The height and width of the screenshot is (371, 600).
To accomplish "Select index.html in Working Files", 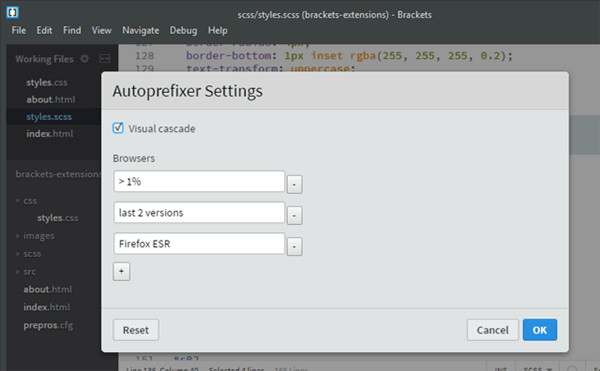I will [50, 133].
